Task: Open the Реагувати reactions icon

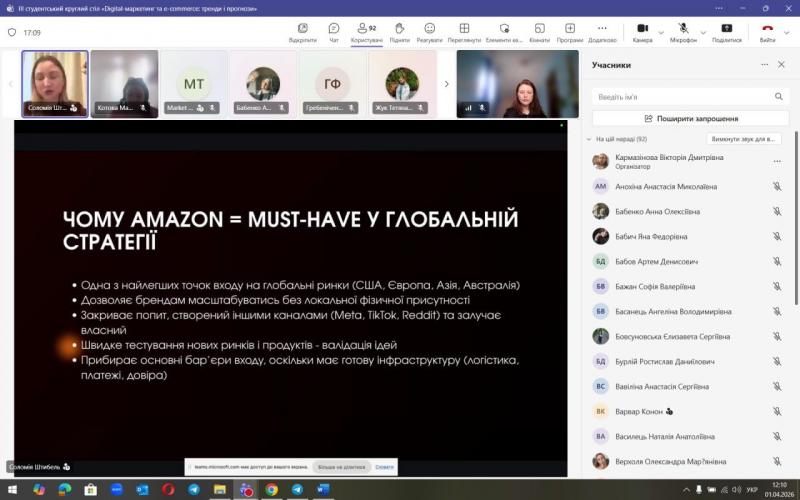Action: click(429, 32)
